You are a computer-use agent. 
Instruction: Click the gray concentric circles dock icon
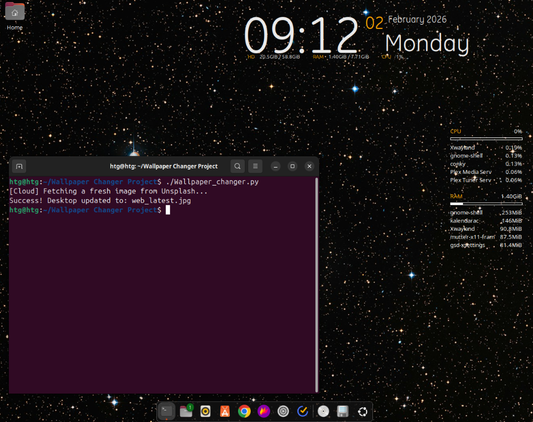click(x=283, y=411)
